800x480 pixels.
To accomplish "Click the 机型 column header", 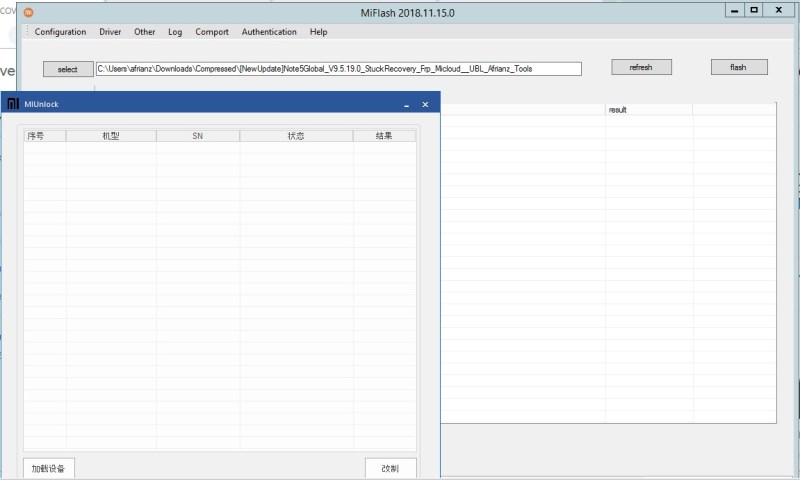I will pyautogui.click(x=111, y=136).
